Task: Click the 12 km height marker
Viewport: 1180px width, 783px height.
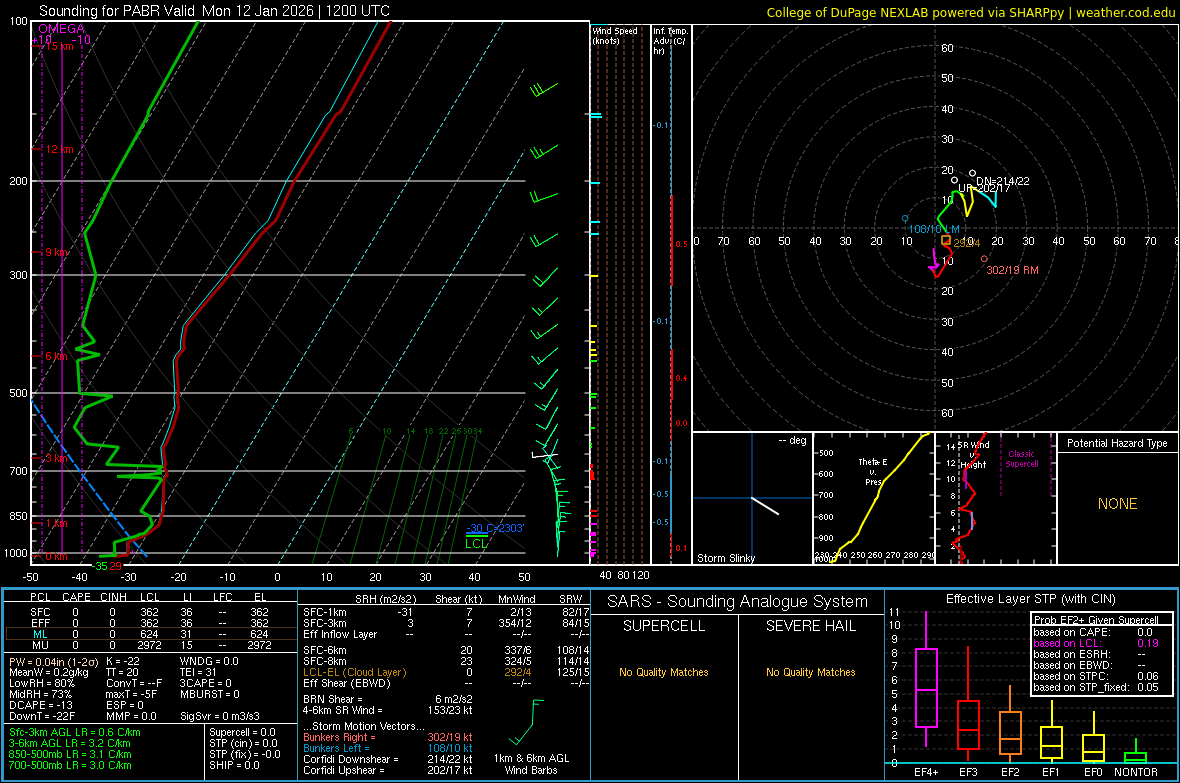Action: pyautogui.click(x=59, y=149)
